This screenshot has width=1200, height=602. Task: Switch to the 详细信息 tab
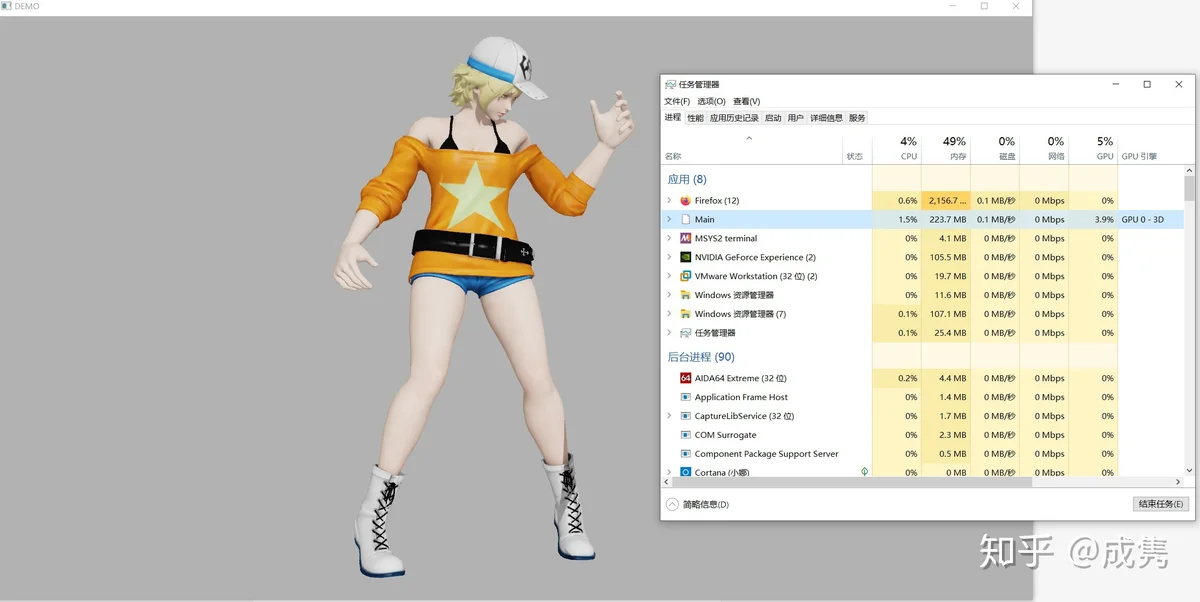click(827, 118)
